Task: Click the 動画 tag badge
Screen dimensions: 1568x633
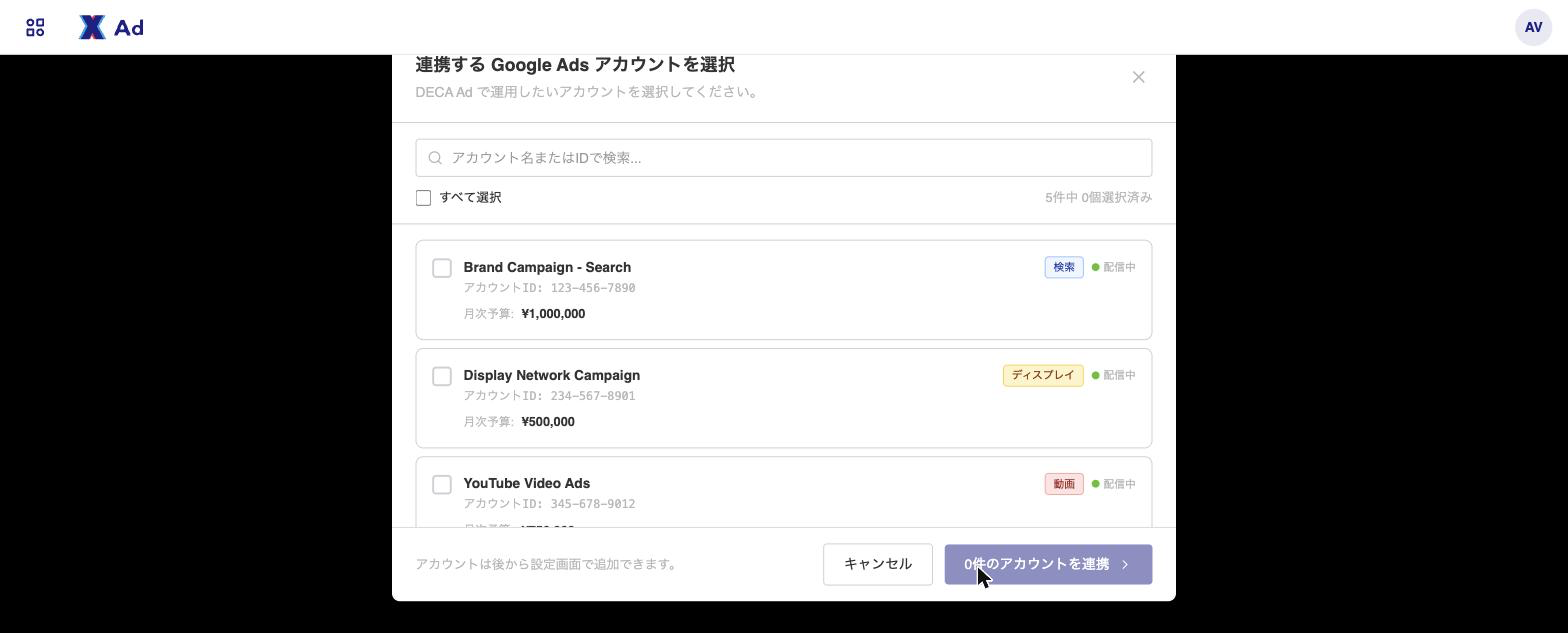Action: 1064,484
